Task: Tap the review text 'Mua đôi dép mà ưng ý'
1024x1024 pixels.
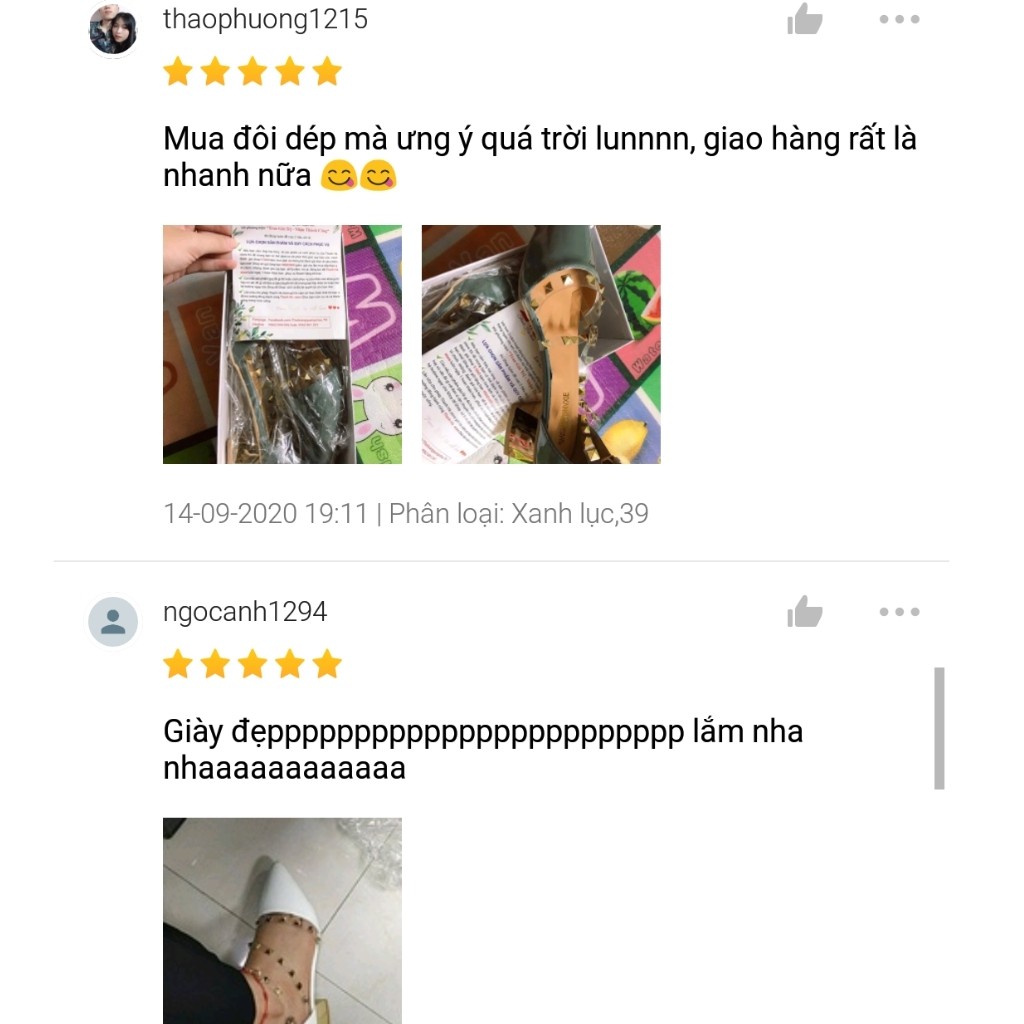Action: click(x=320, y=139)
